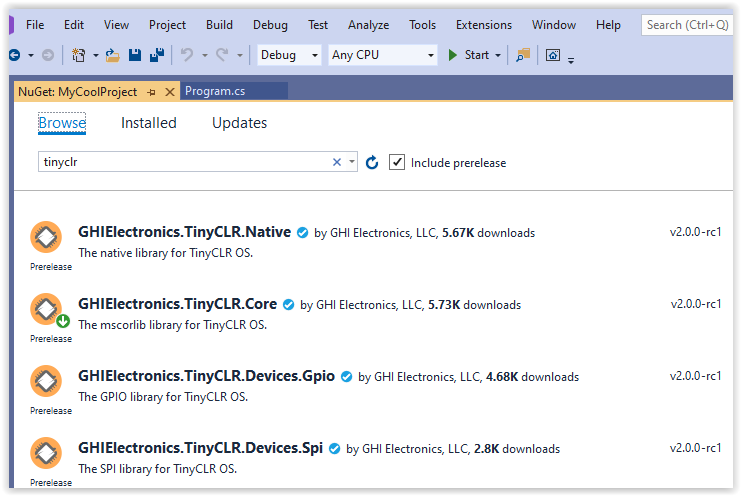Screen dimensions: 741x496
Task: Click the green Start play icon
Action: [x=453, y=55]
